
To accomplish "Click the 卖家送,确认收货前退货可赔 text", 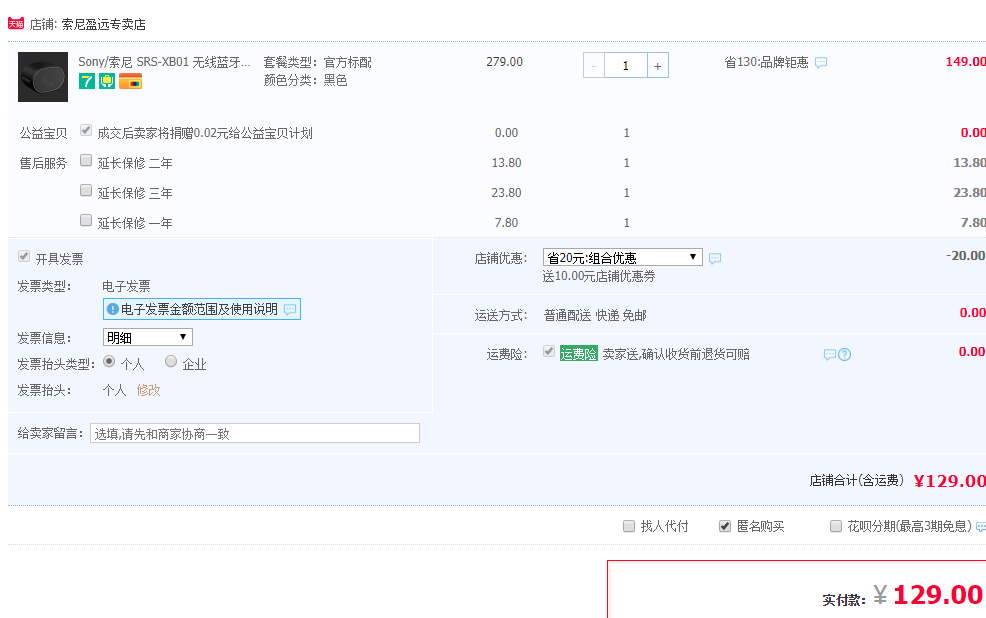I will pos(676,355).
